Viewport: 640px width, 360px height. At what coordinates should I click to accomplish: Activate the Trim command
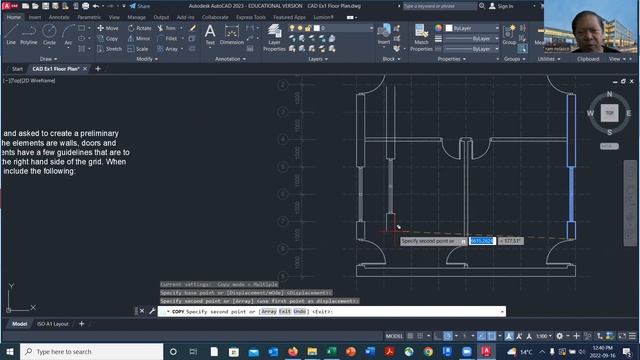(167, 28)
